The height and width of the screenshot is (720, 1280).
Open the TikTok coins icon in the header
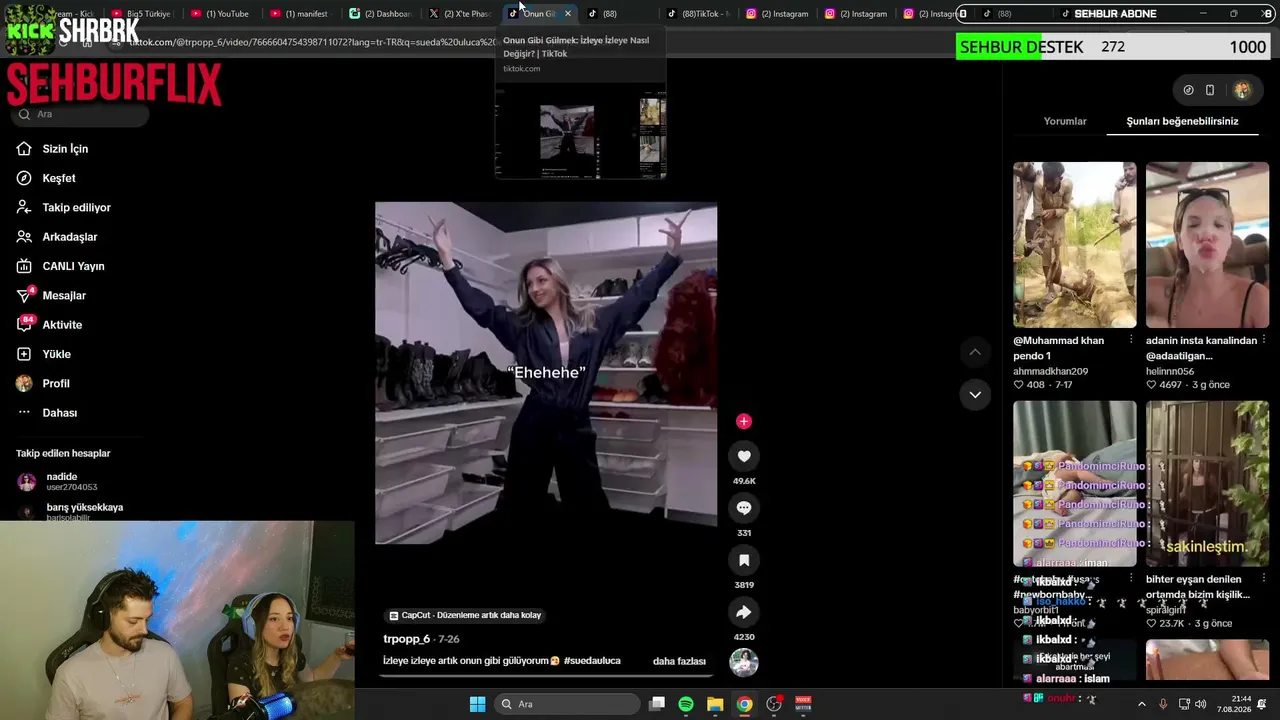[1188, 90]
